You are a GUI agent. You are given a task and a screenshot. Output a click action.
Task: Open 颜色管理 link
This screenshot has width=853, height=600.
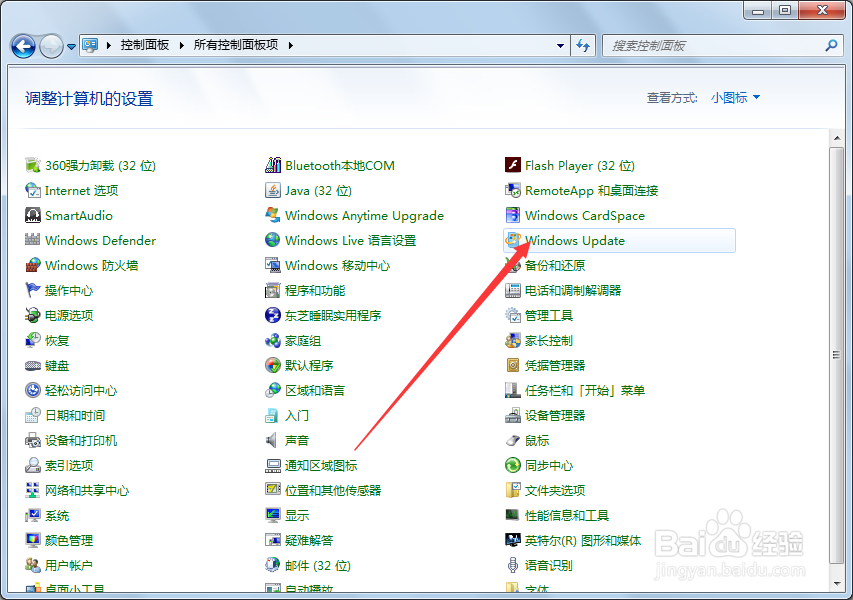69,541
